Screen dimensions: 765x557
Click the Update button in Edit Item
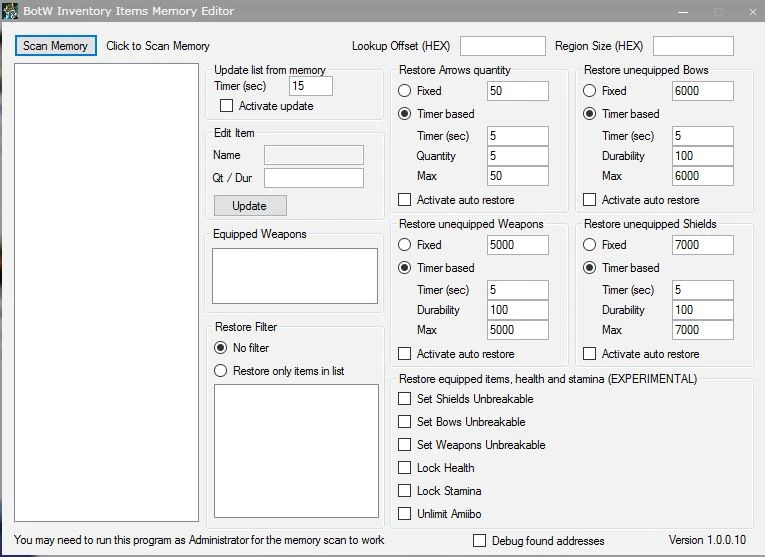[x=250, y=206]
